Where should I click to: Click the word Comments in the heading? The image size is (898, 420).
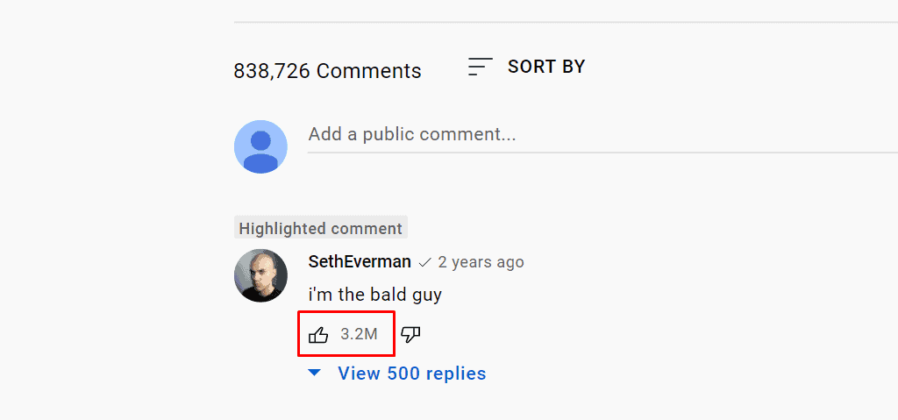coord(369,71)
